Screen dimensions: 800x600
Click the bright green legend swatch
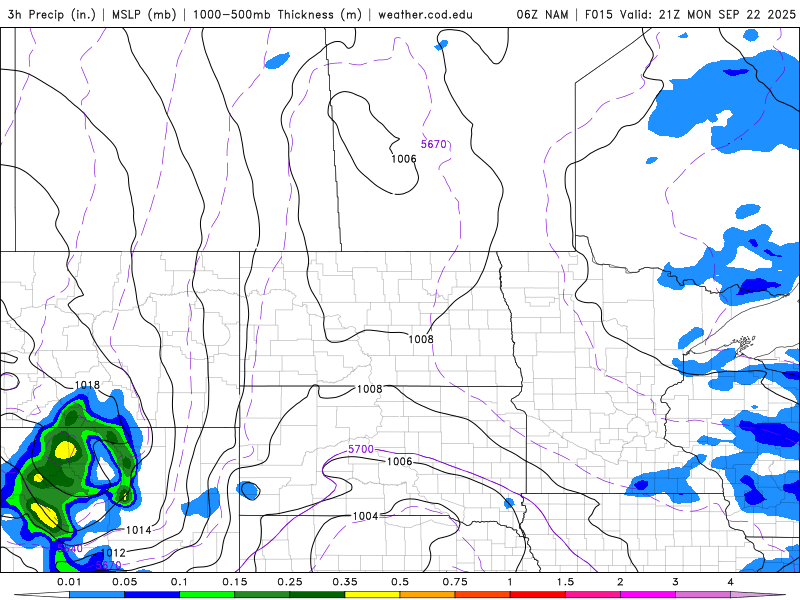click(207, 595)
